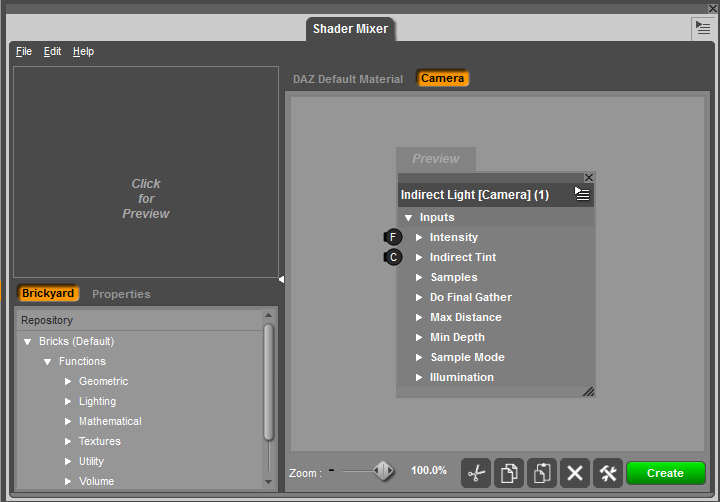Expand the Lighting category
Viewport: 720px width, 502px height.
tap(68, 401)
